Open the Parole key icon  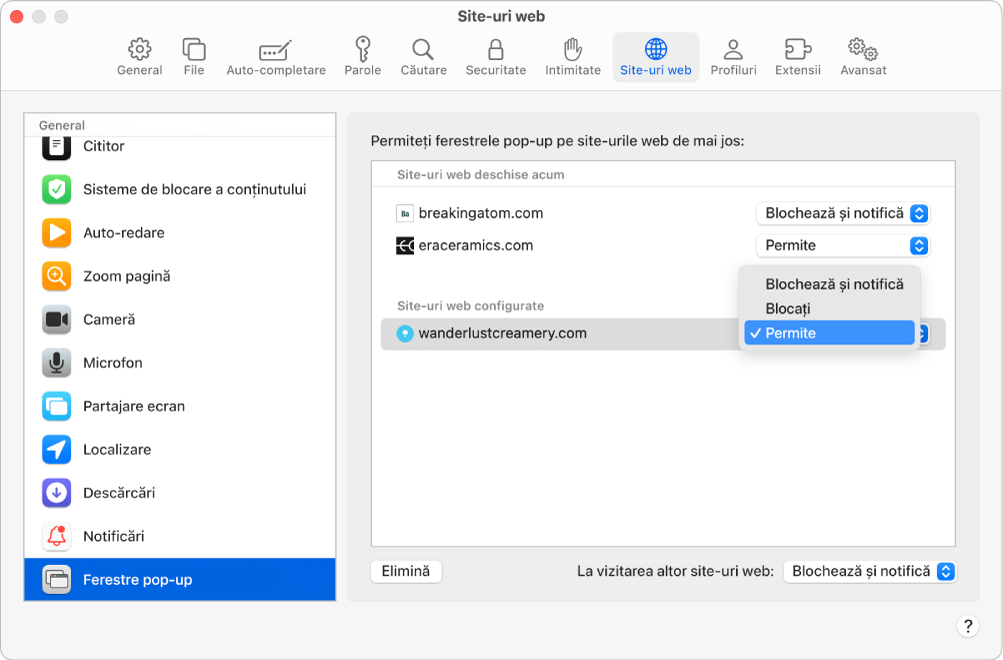click(363, 49)
